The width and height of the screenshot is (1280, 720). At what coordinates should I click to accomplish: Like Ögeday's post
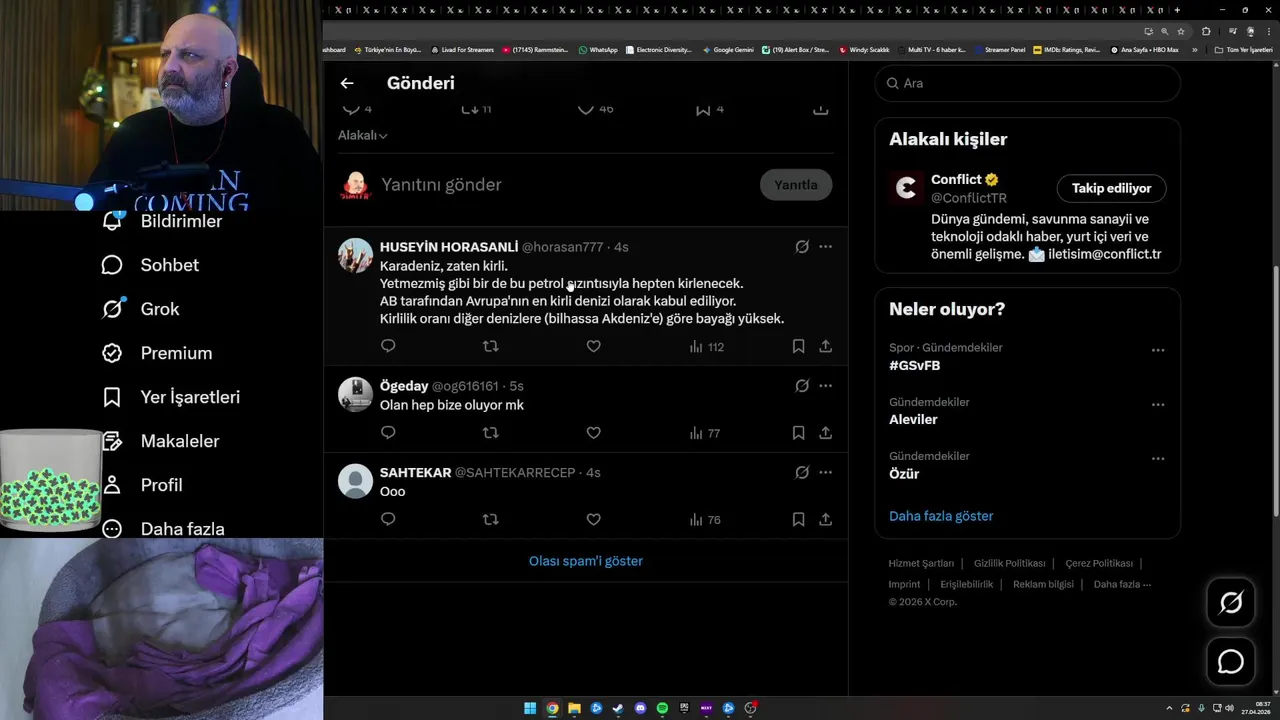tap(593, 433)
